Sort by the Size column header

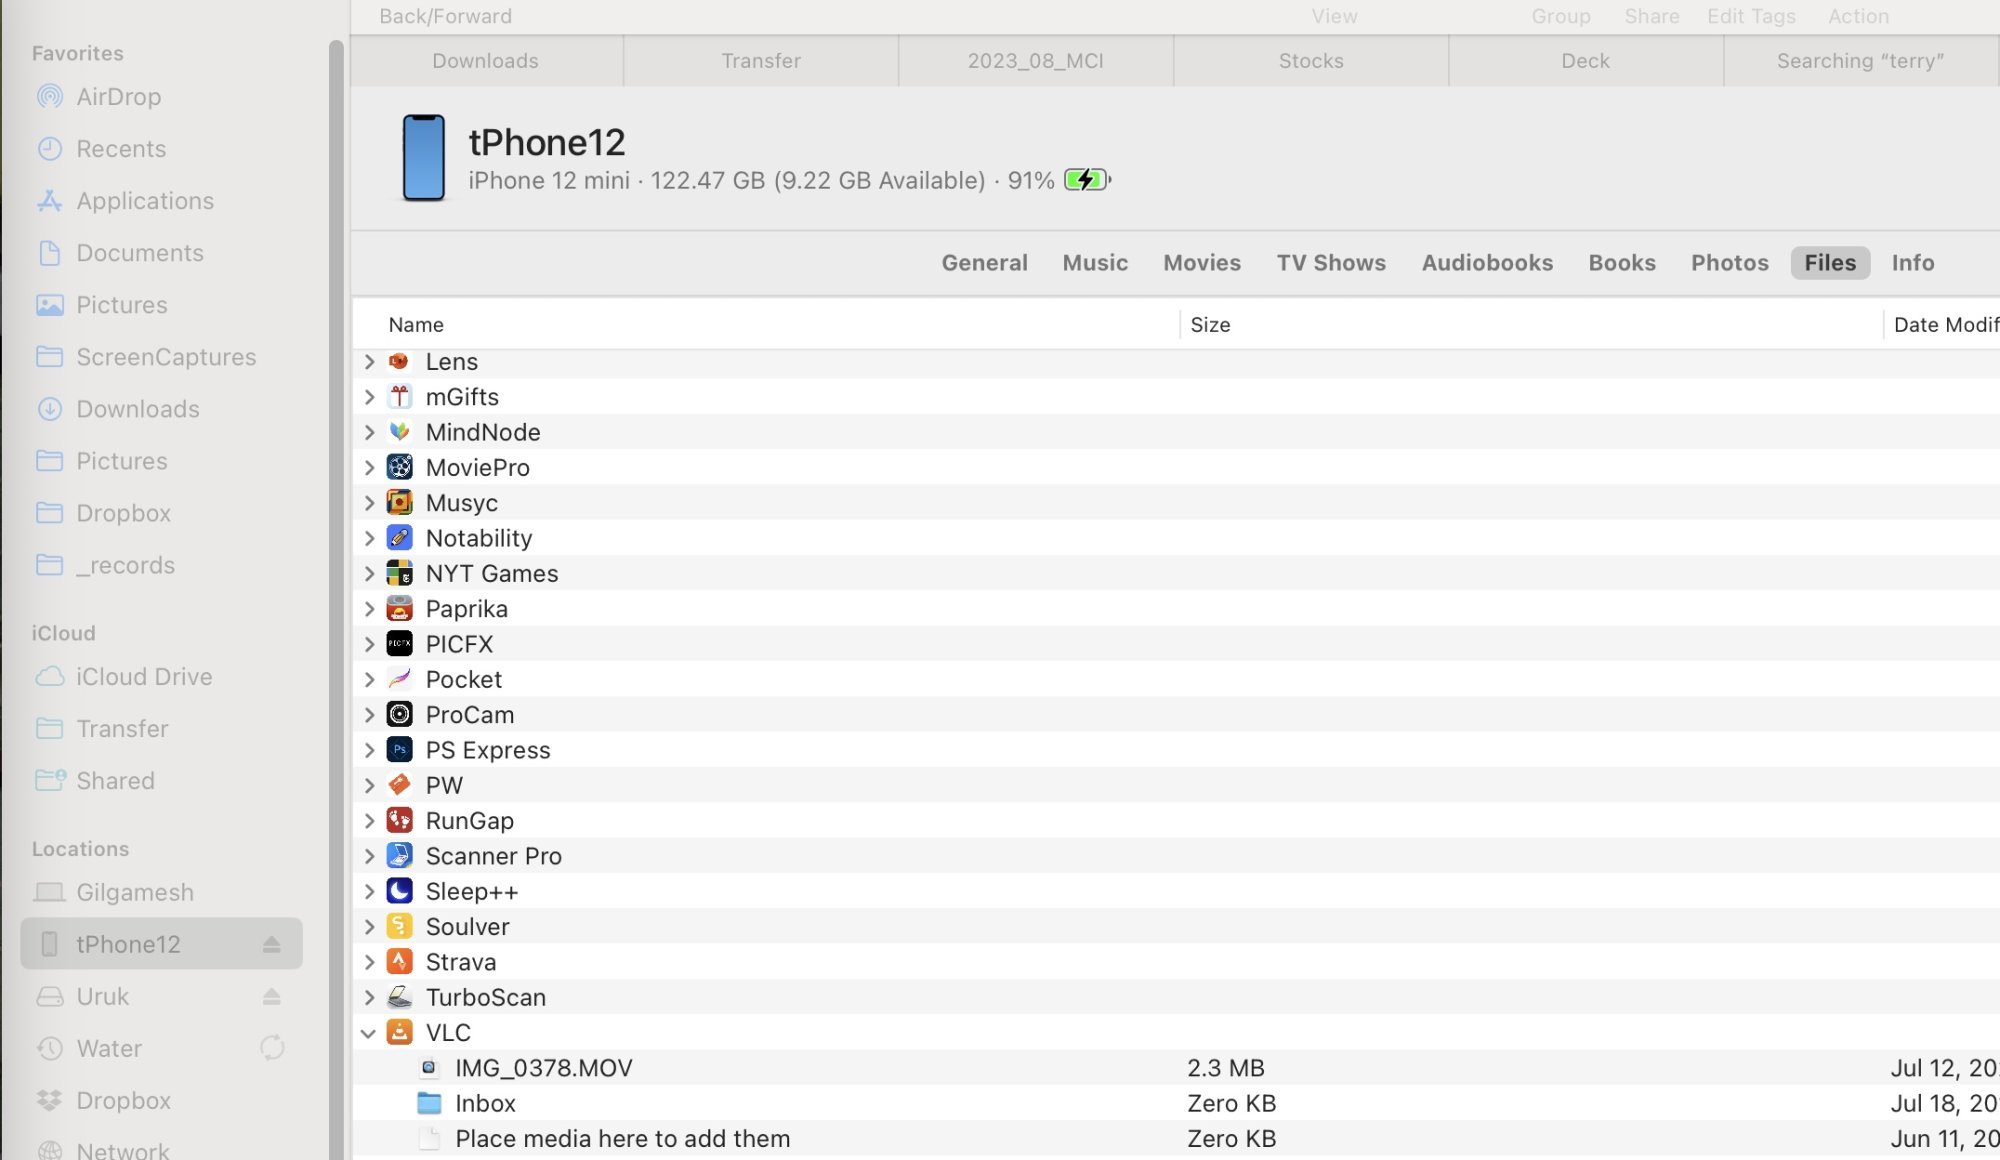point(1210,325)
